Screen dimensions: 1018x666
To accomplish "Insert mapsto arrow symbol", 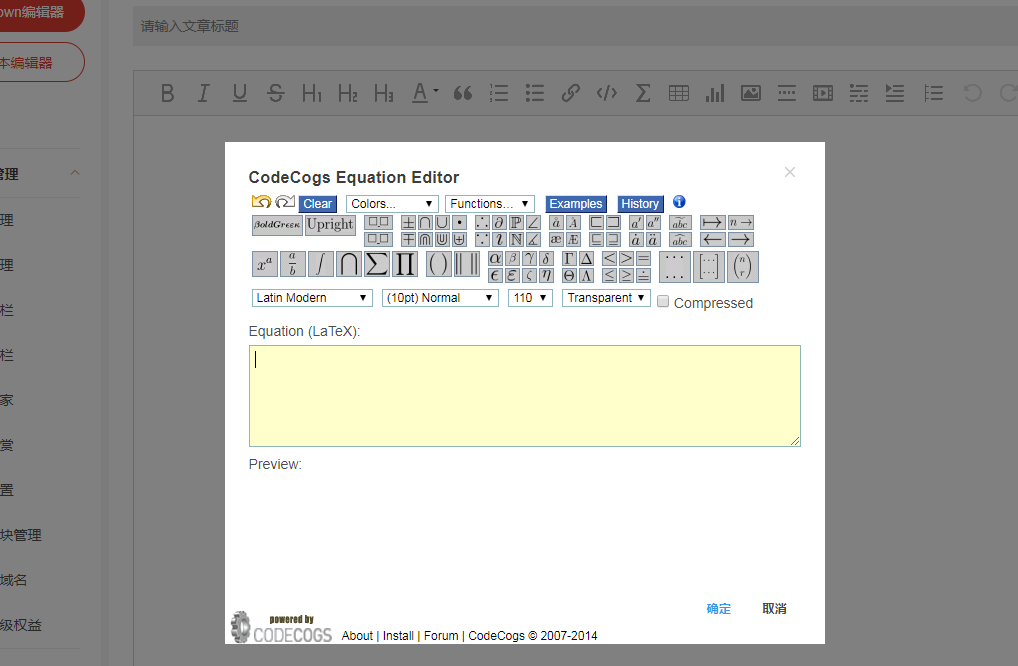I will [x=712, y=223].
